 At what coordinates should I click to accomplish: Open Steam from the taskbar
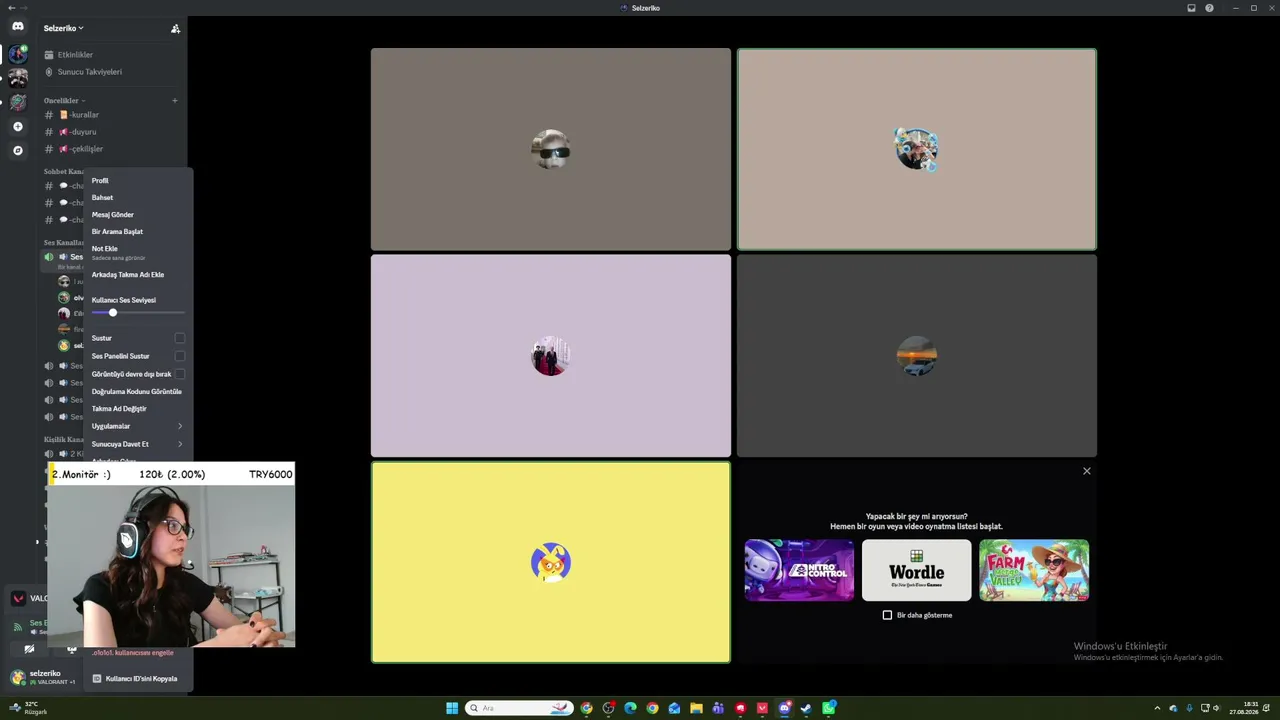click(806, 708)
